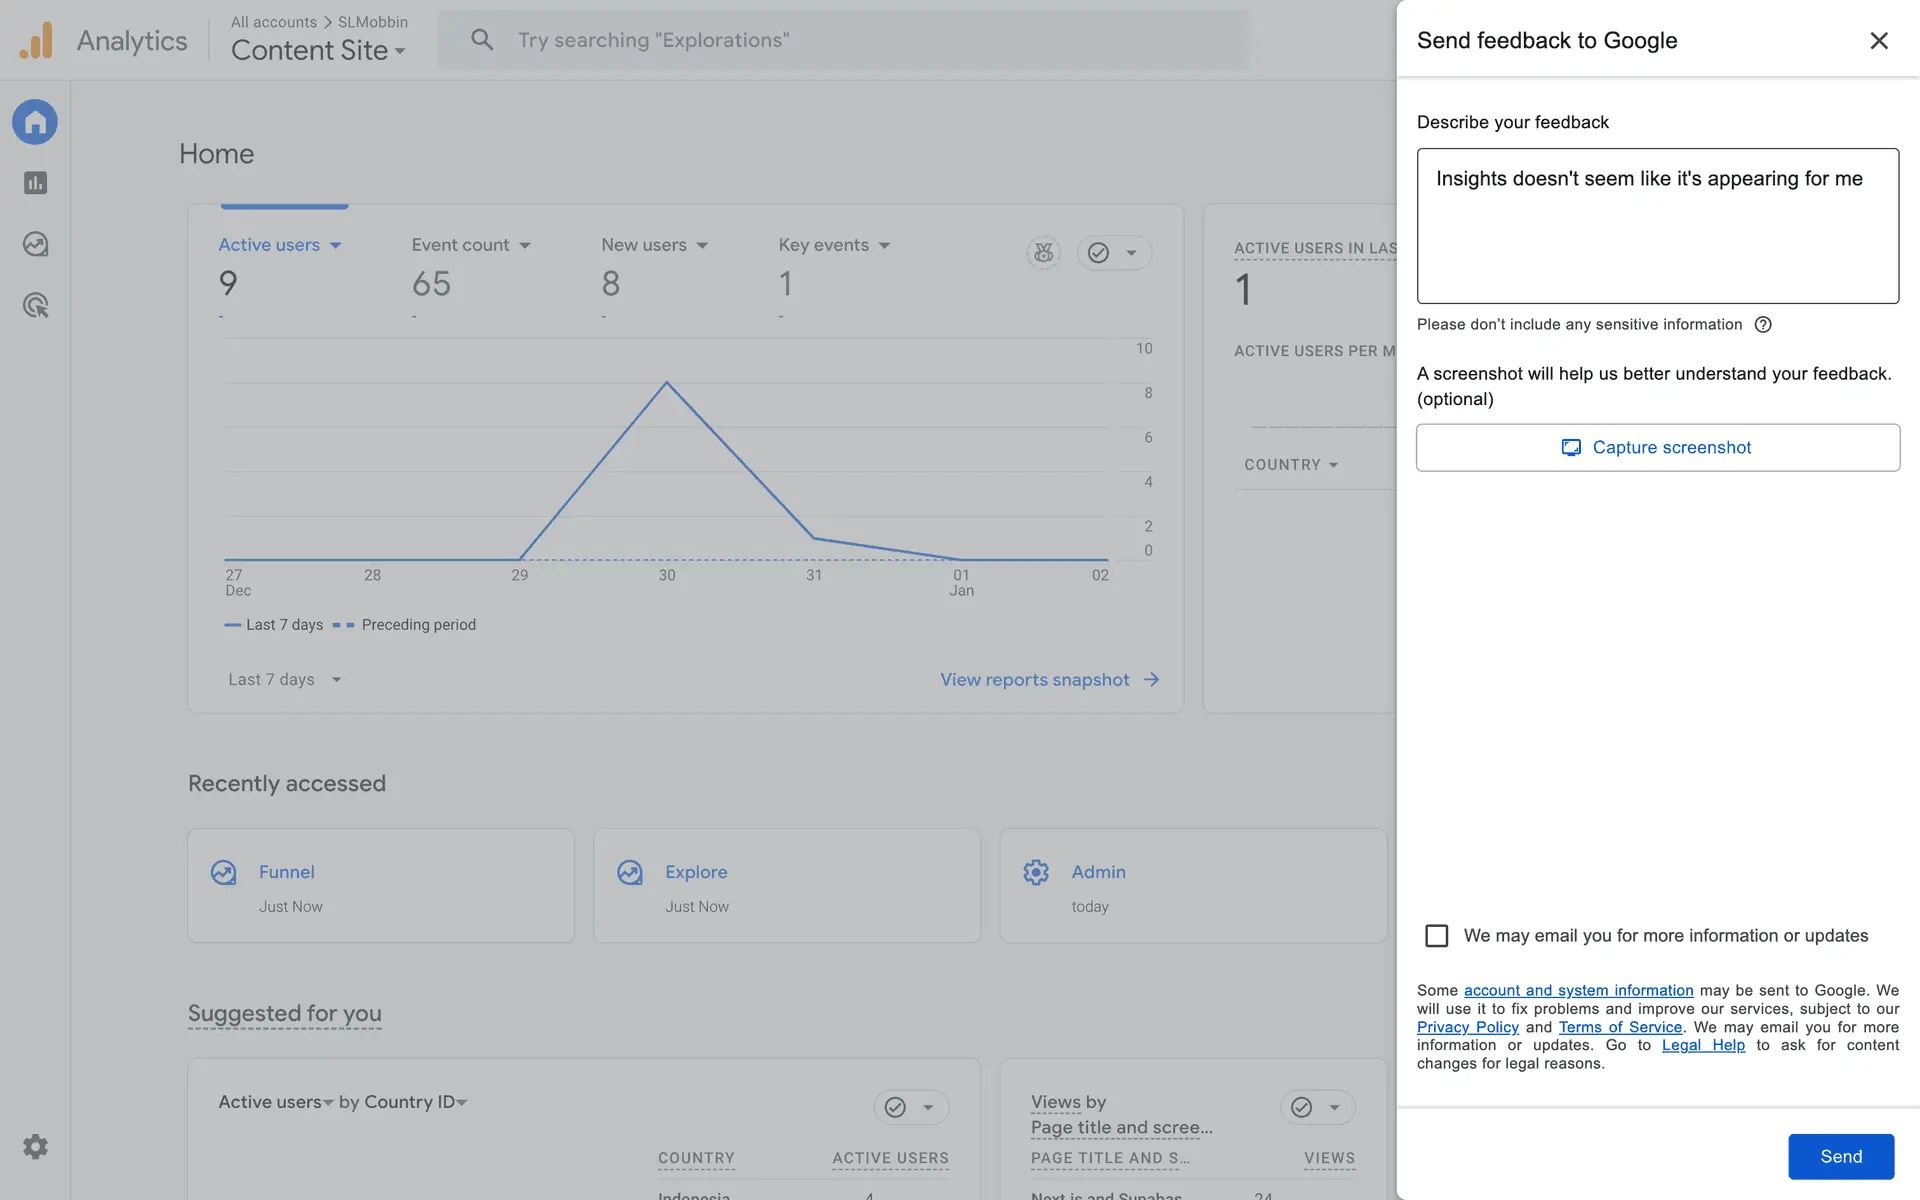Open Explore icon in left sidebar
1920x1200 pixels.
tap(35, 244)
